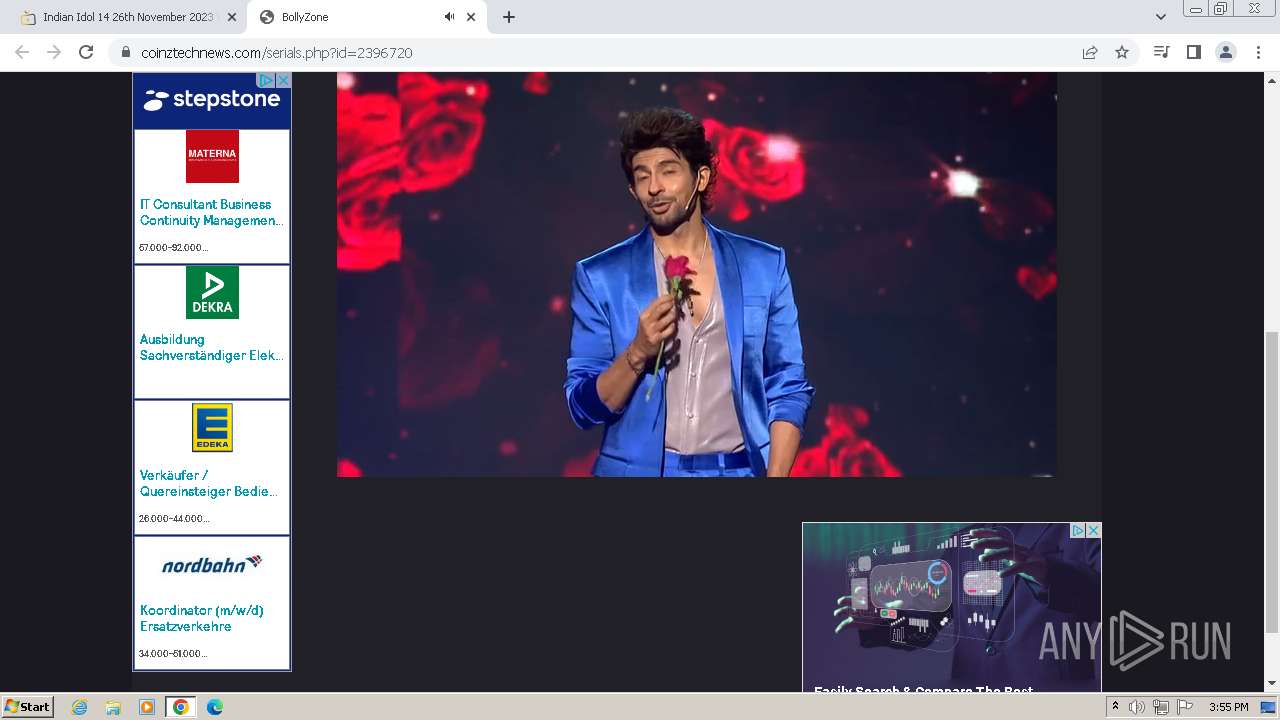Click the 34.000–51.000 salary text
Viewport: 1280px width, 720px height.
[173, 653]
